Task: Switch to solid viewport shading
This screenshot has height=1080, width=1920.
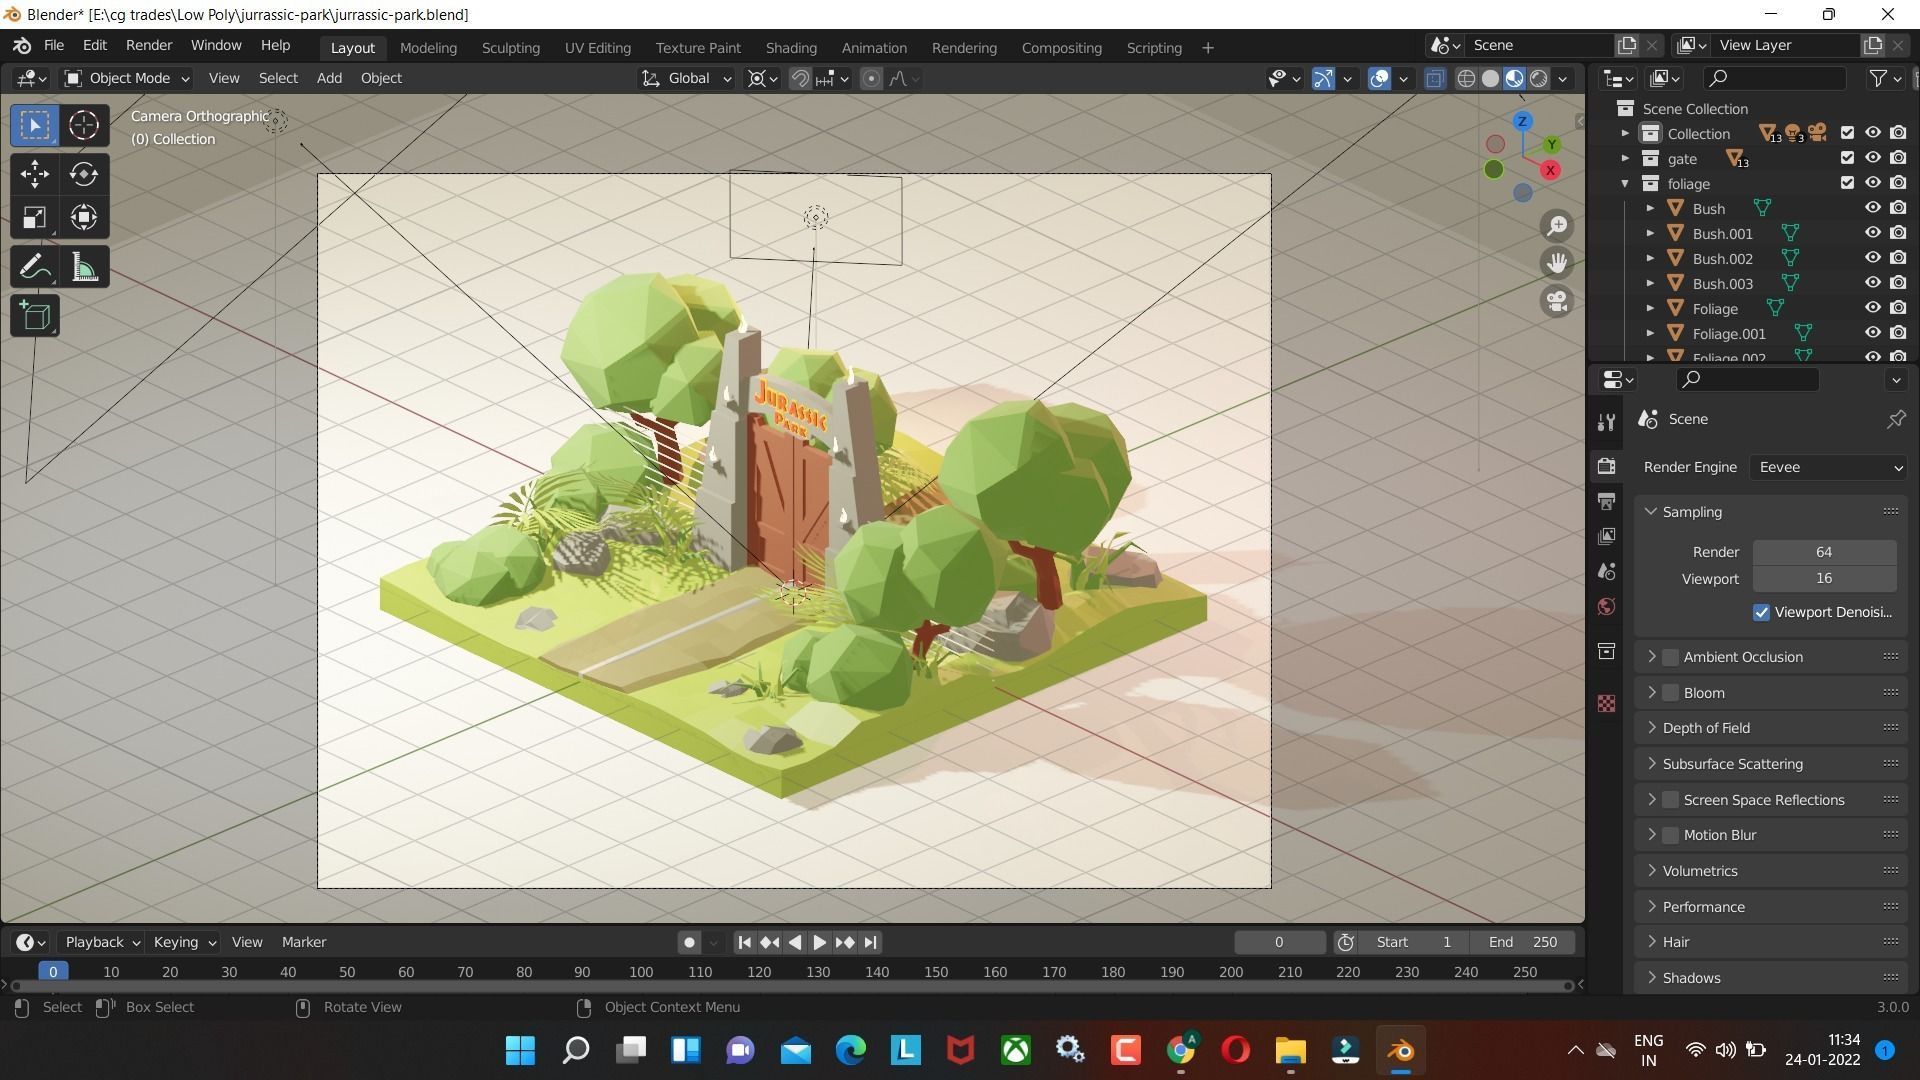Action: (x=1490, y=78)
